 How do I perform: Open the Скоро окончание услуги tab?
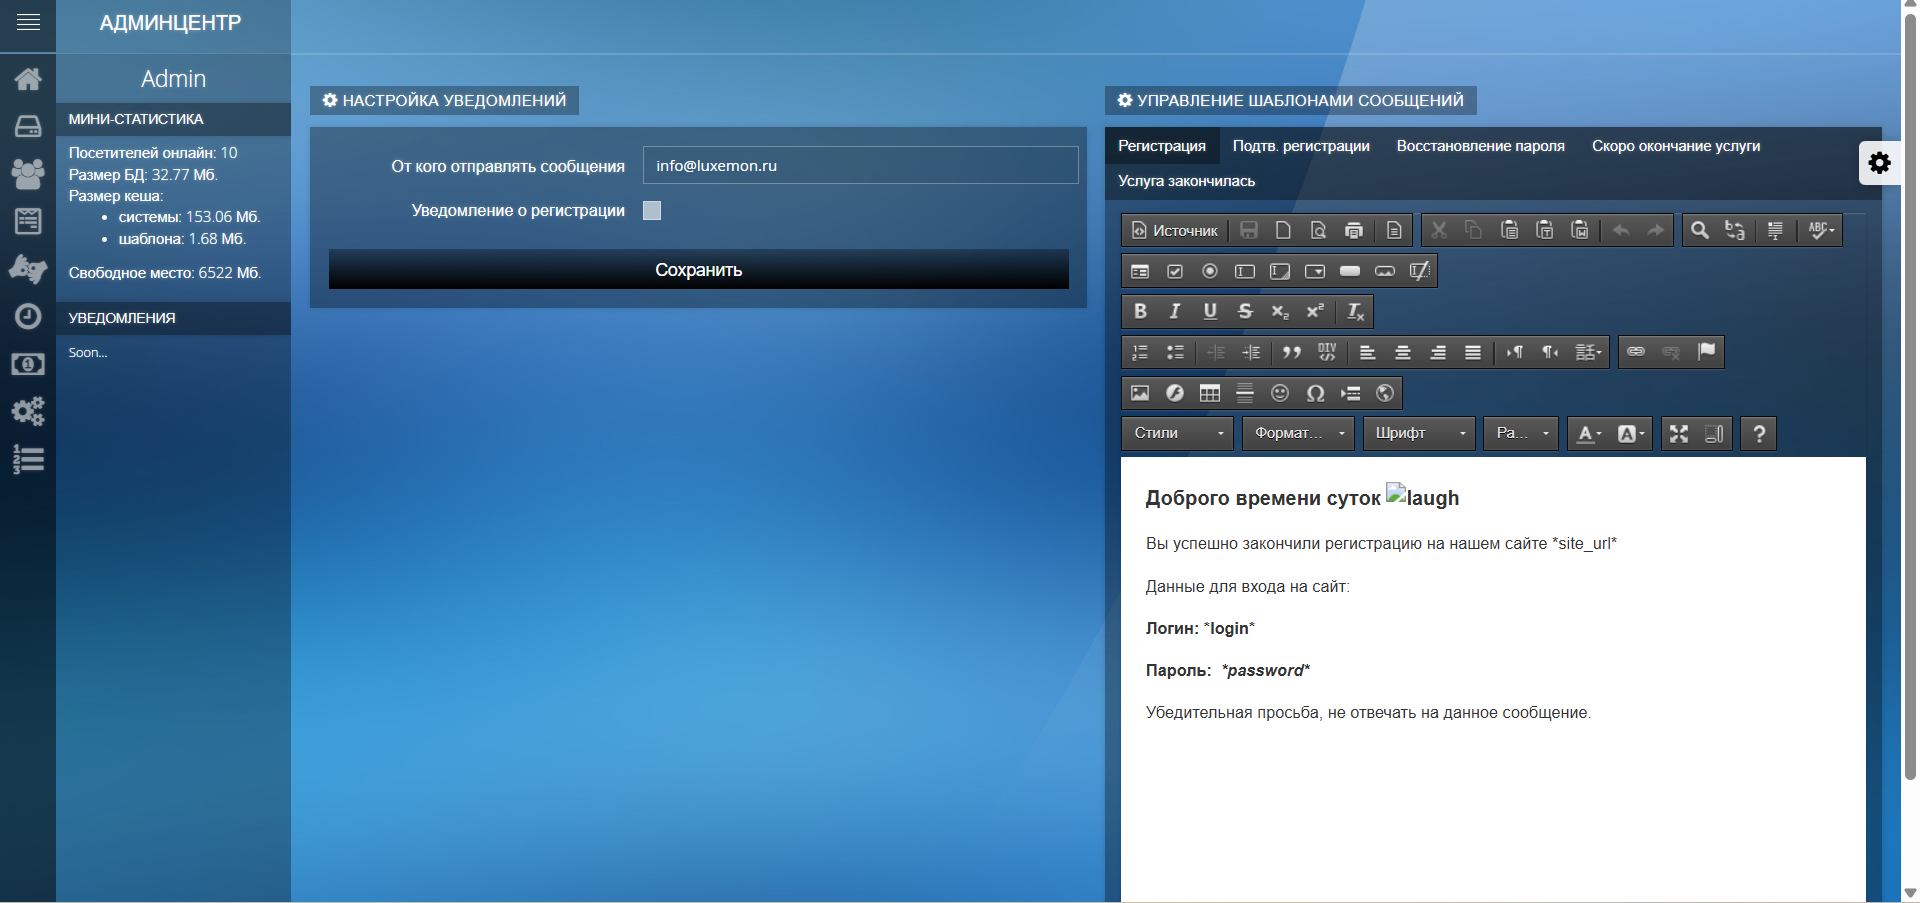click(x=1676, y=146)
